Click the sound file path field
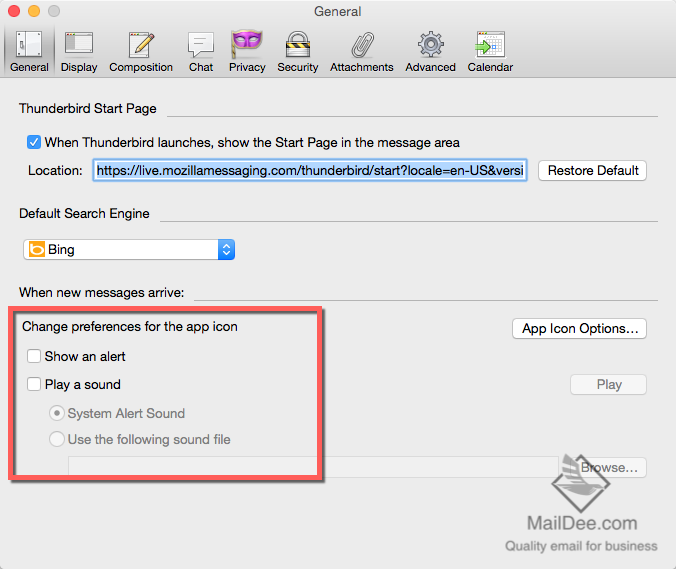Image resolution: width=676 pixels, height=569 pixels. click(313, 467)
